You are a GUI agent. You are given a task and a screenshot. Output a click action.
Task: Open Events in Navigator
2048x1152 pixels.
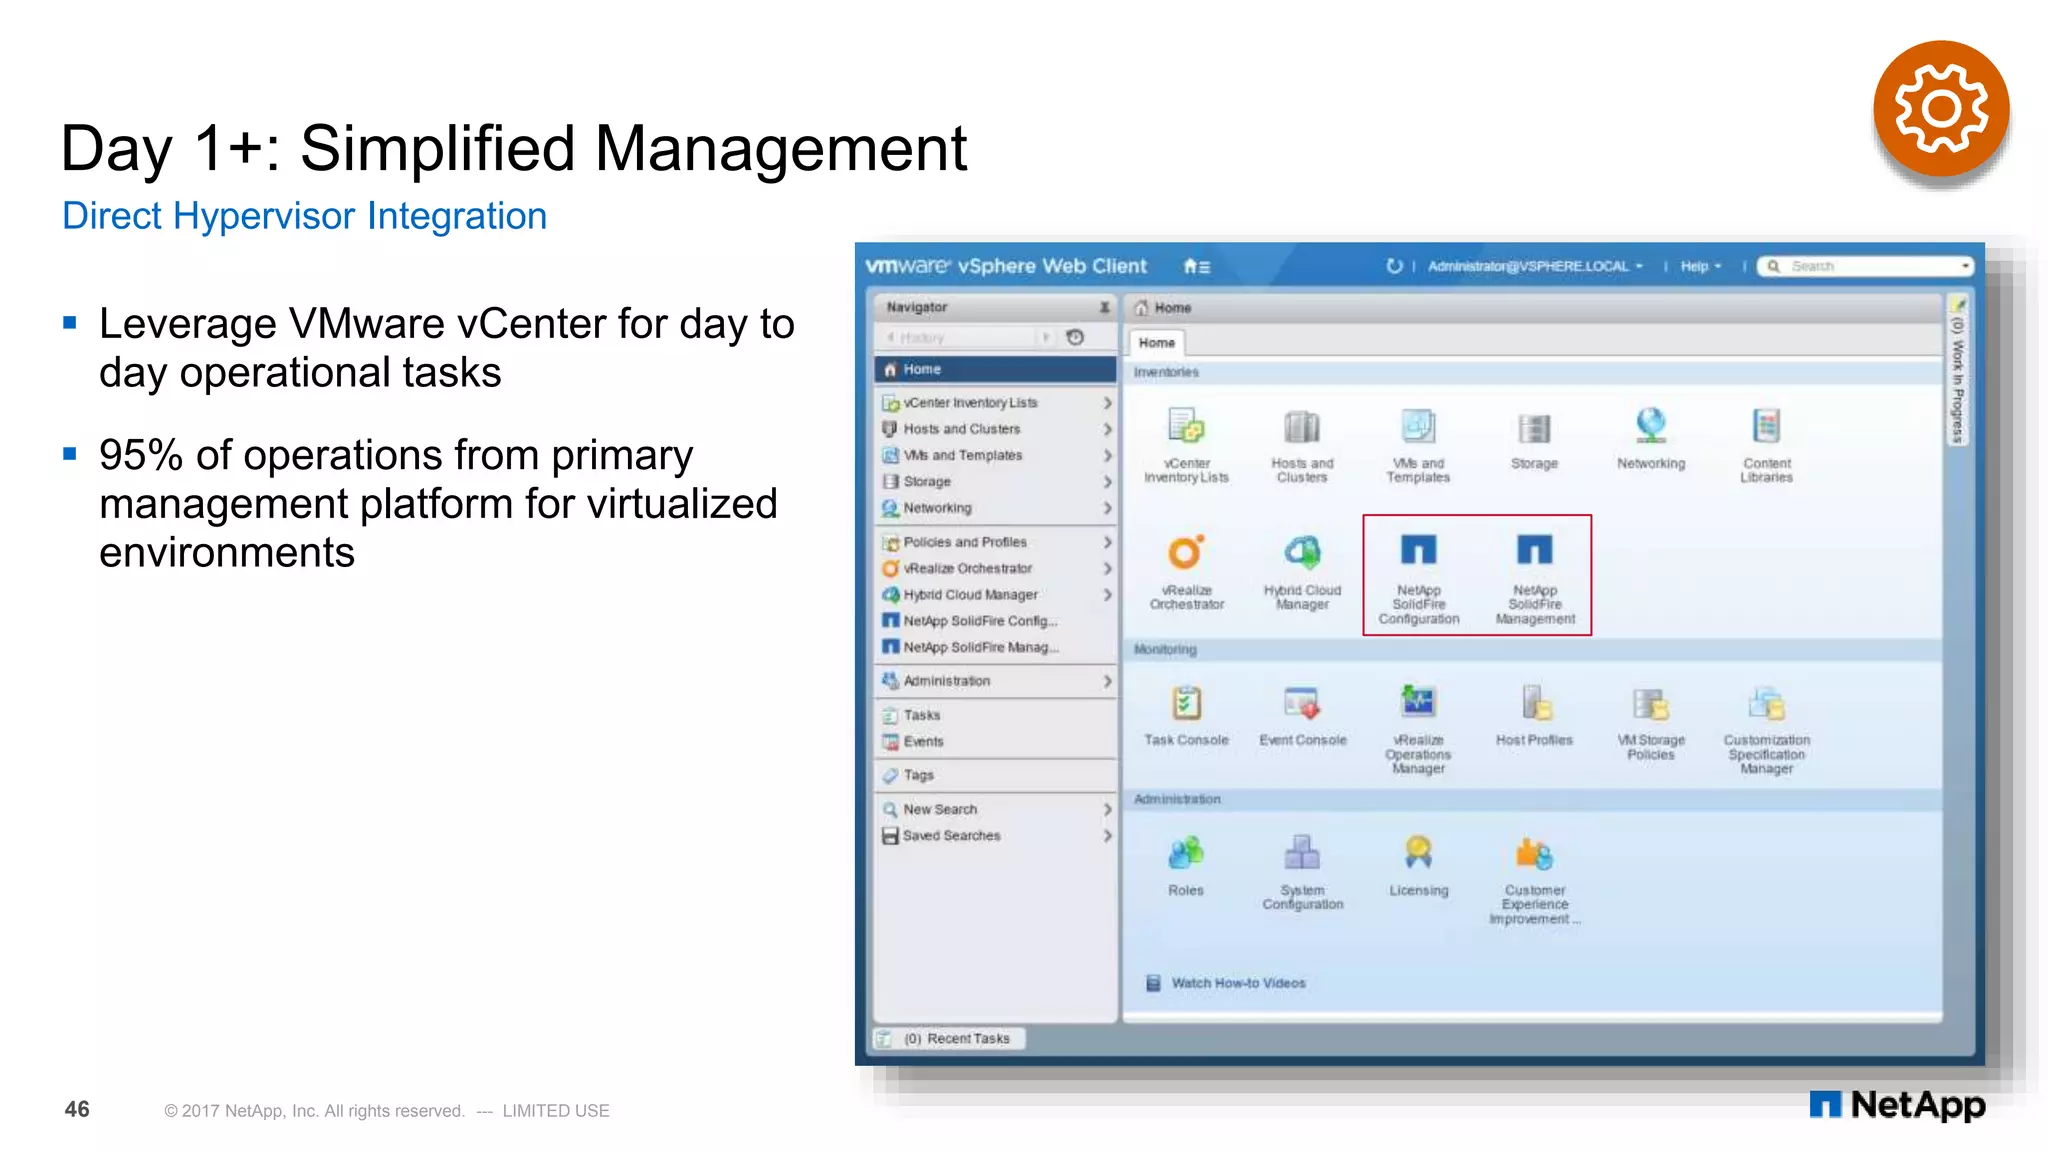[995, 741]
